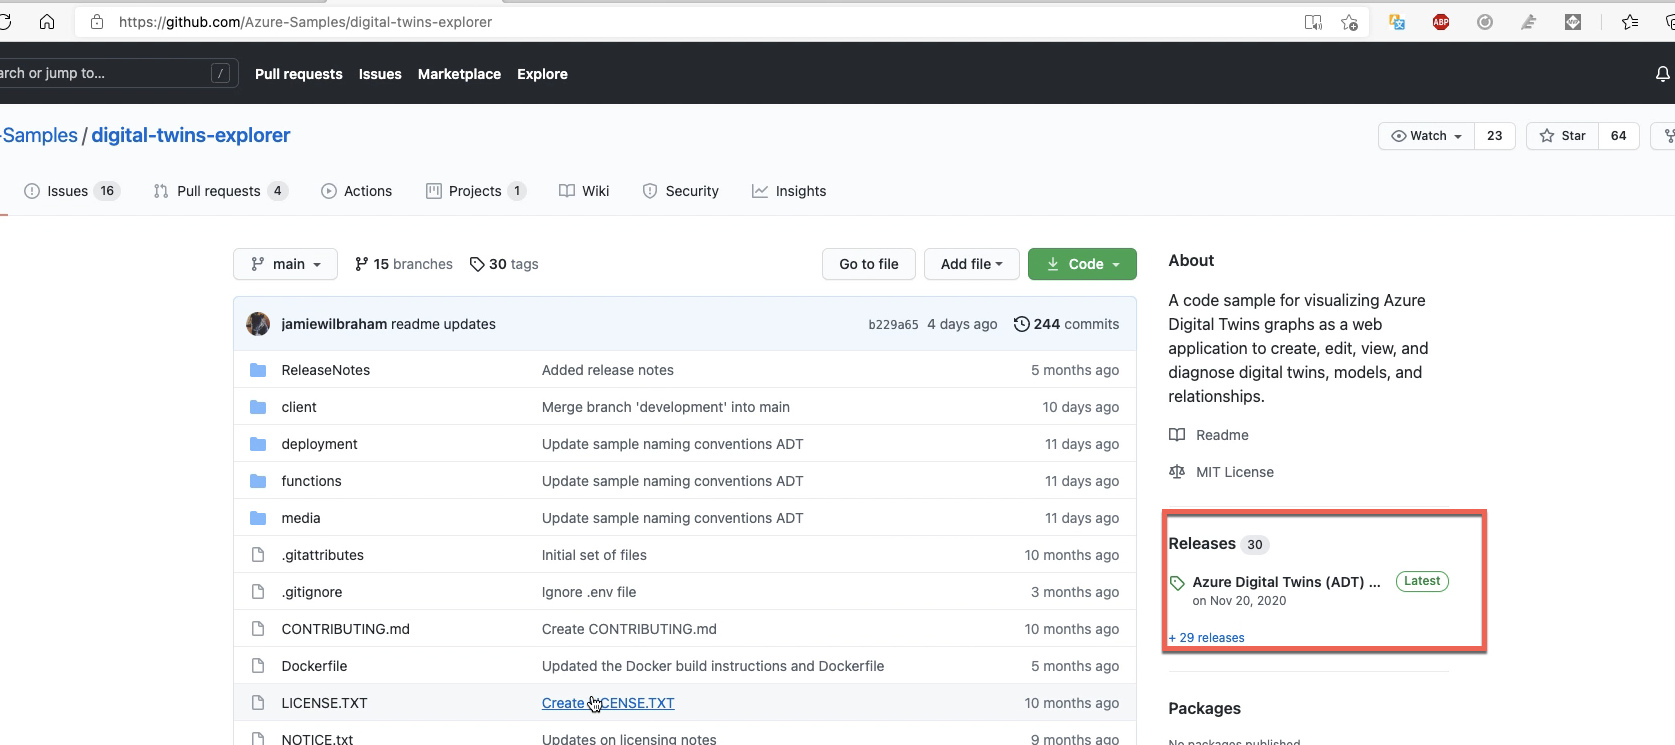Open the Create LICENSE.TXT commit link
The width and height of the screenshot is (1675, 745).
(x=608, y=703)
